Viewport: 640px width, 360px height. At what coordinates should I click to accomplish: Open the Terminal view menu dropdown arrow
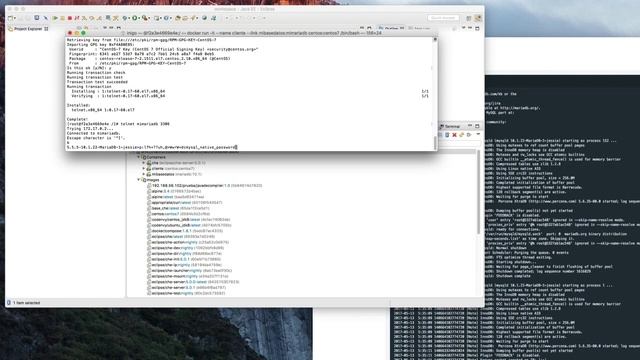point(478,135)
